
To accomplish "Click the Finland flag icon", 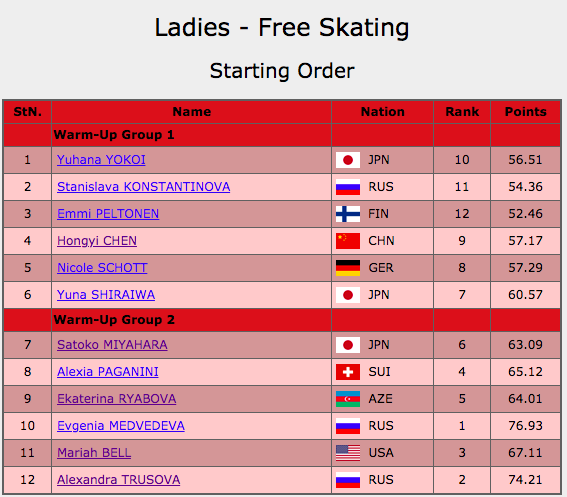I will tap(348, 214).
